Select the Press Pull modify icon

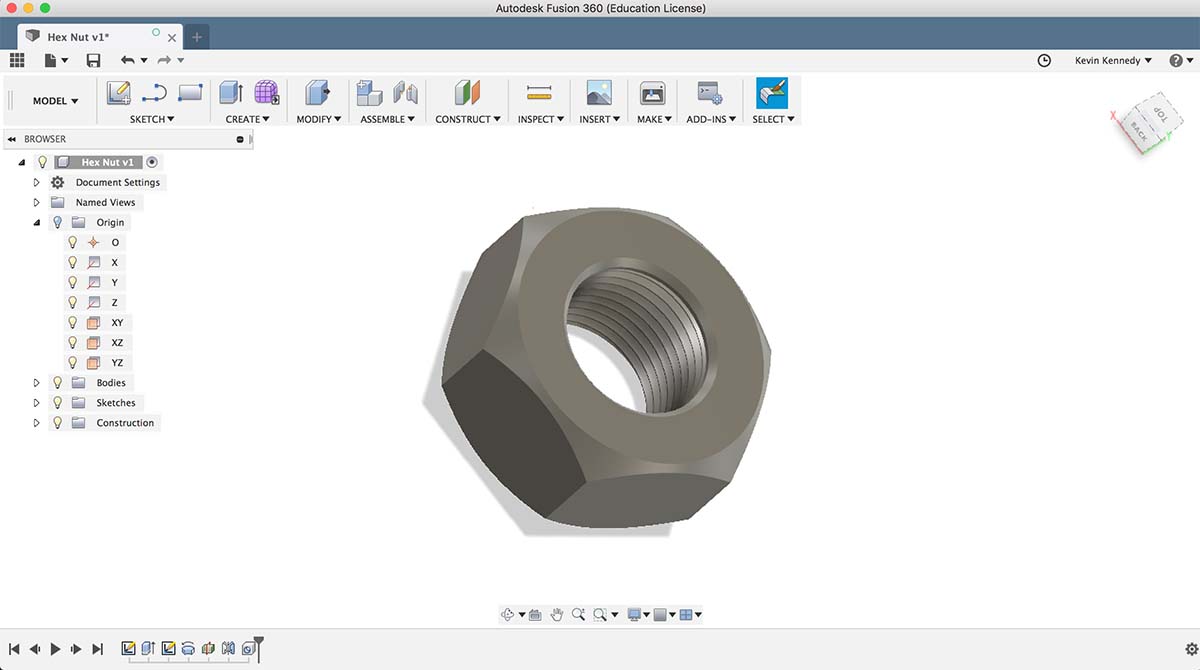click(318, 93)
